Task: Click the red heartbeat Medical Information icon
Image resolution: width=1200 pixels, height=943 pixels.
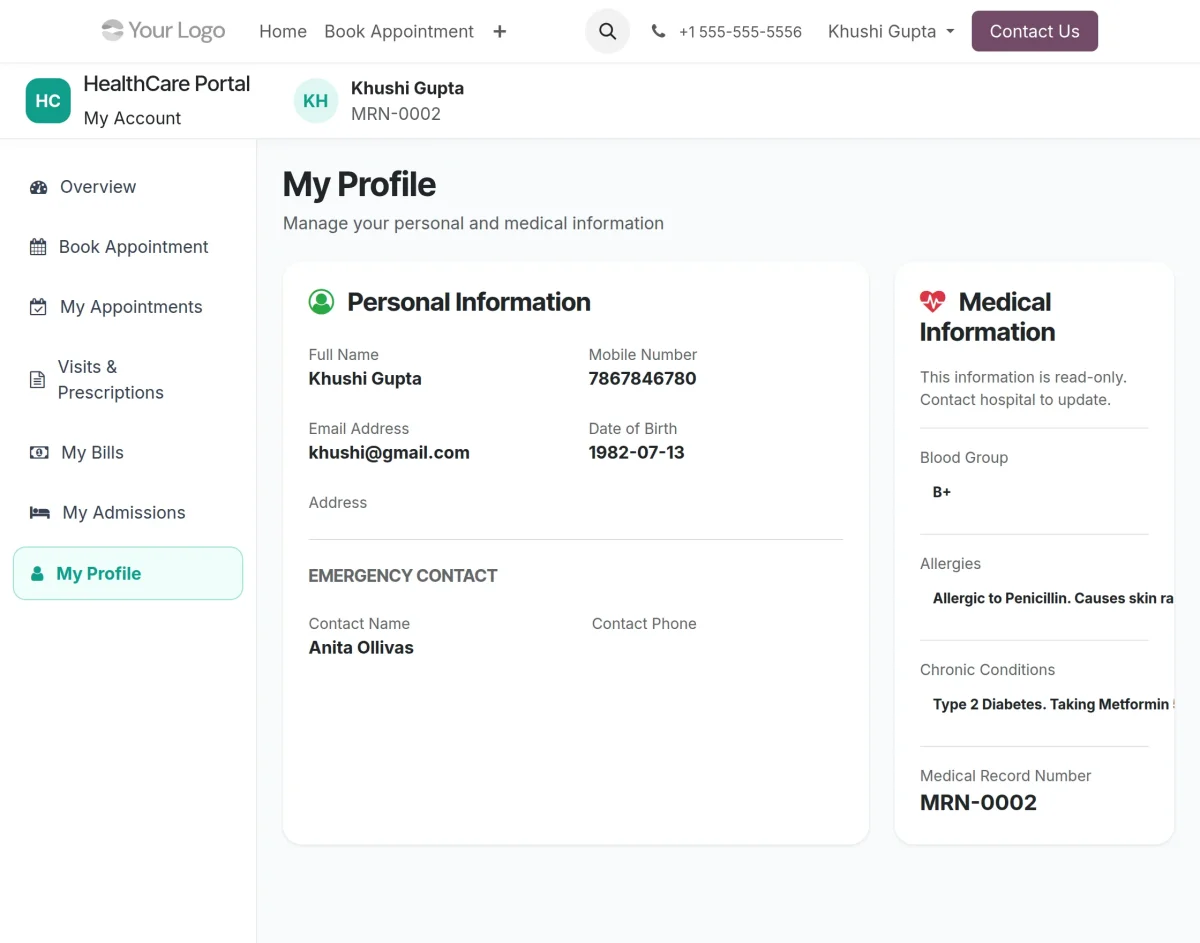Action: point(932,301)
